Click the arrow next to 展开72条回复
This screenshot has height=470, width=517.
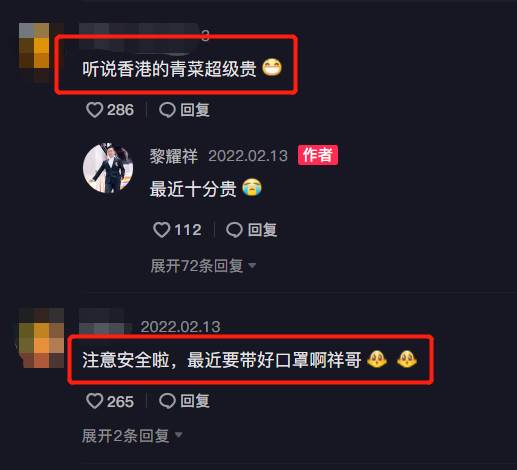click(252, 266)
